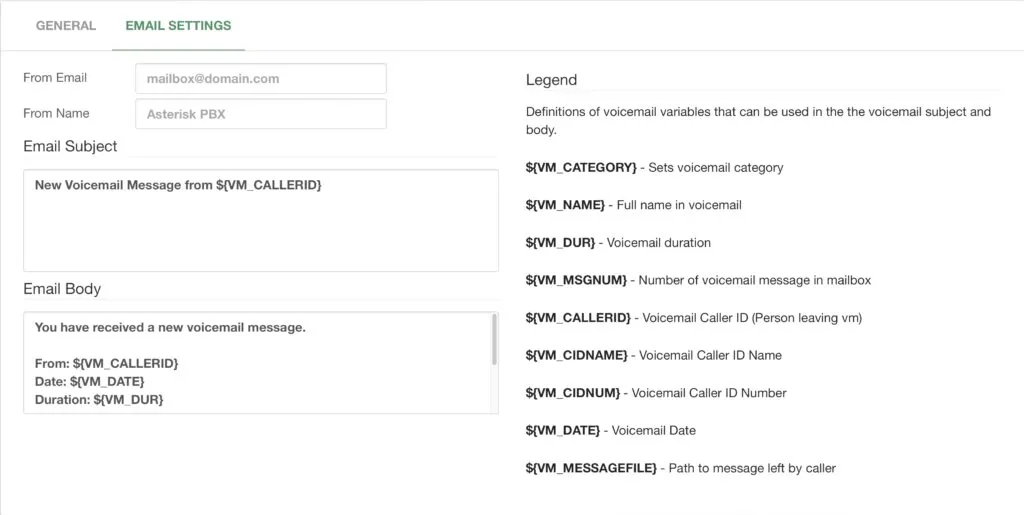
Task: Click the ${VM_DUR} legend variable
Action: coord(560,243)
